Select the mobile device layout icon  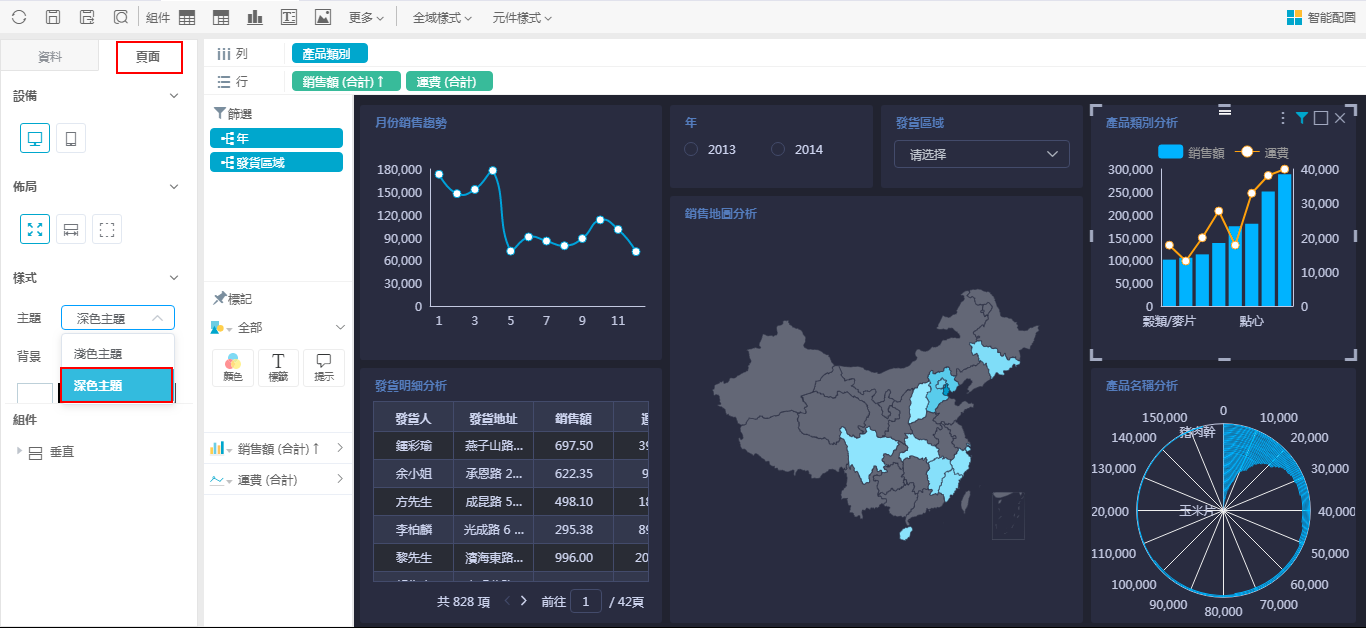[70, 139]
